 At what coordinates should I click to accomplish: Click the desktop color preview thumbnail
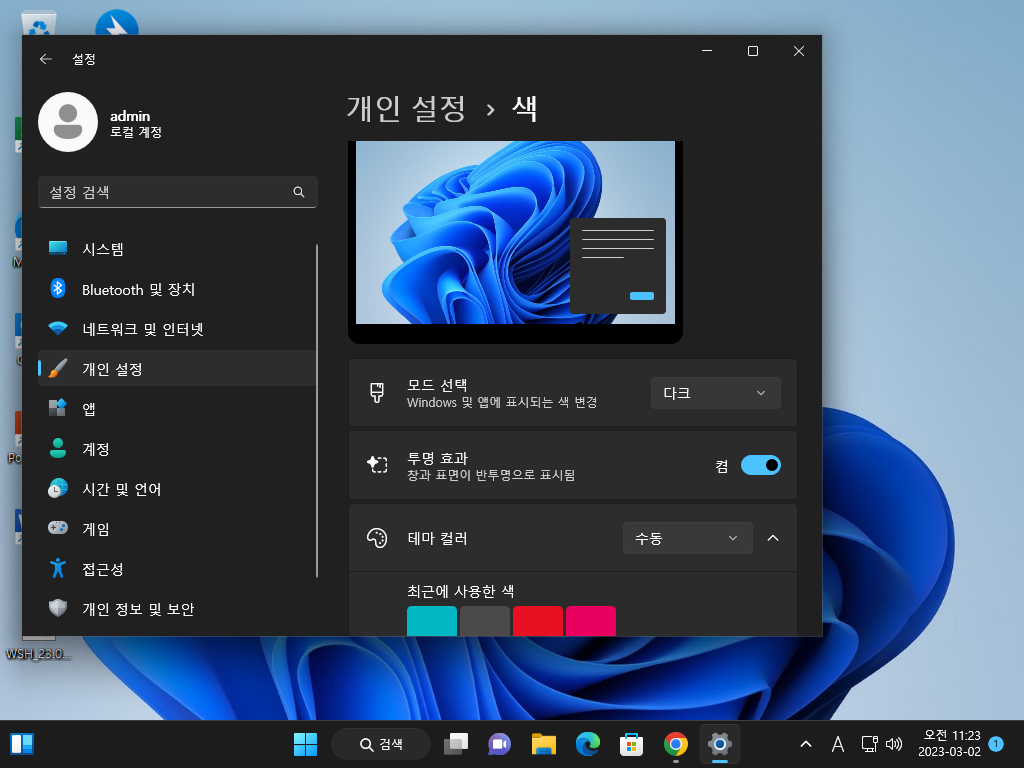515,242
